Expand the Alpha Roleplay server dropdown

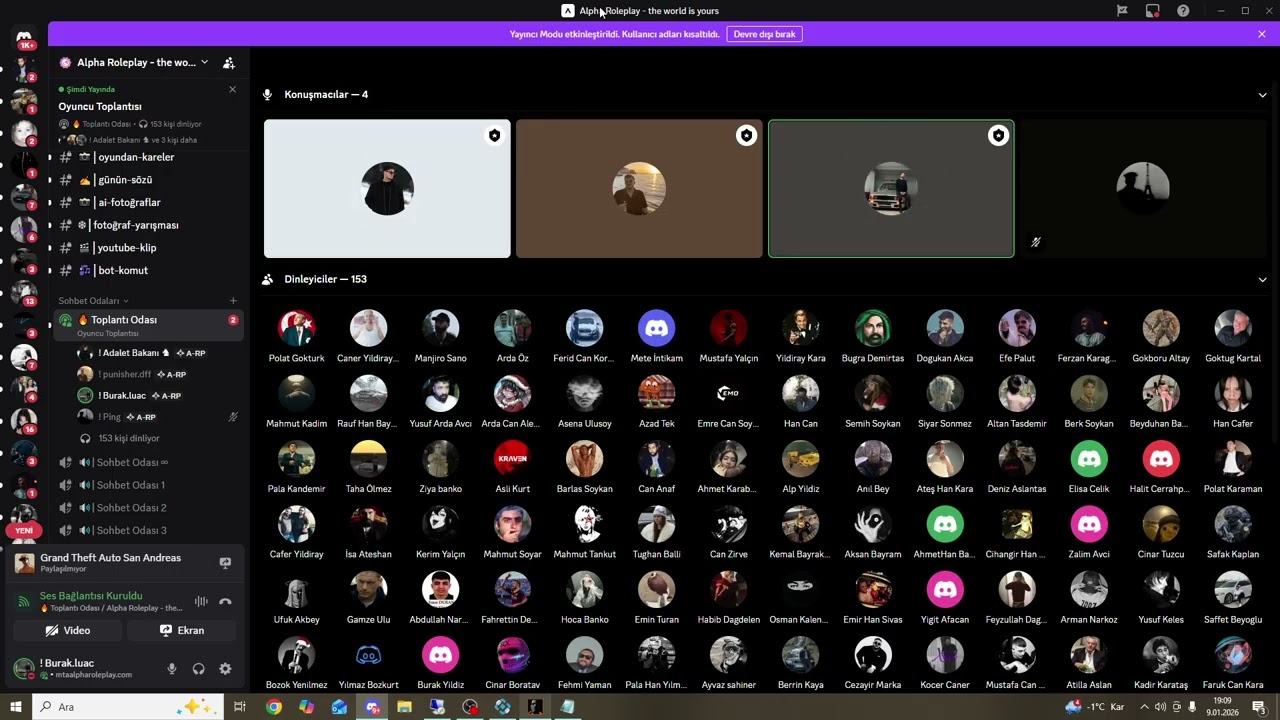tap(204, 62)
